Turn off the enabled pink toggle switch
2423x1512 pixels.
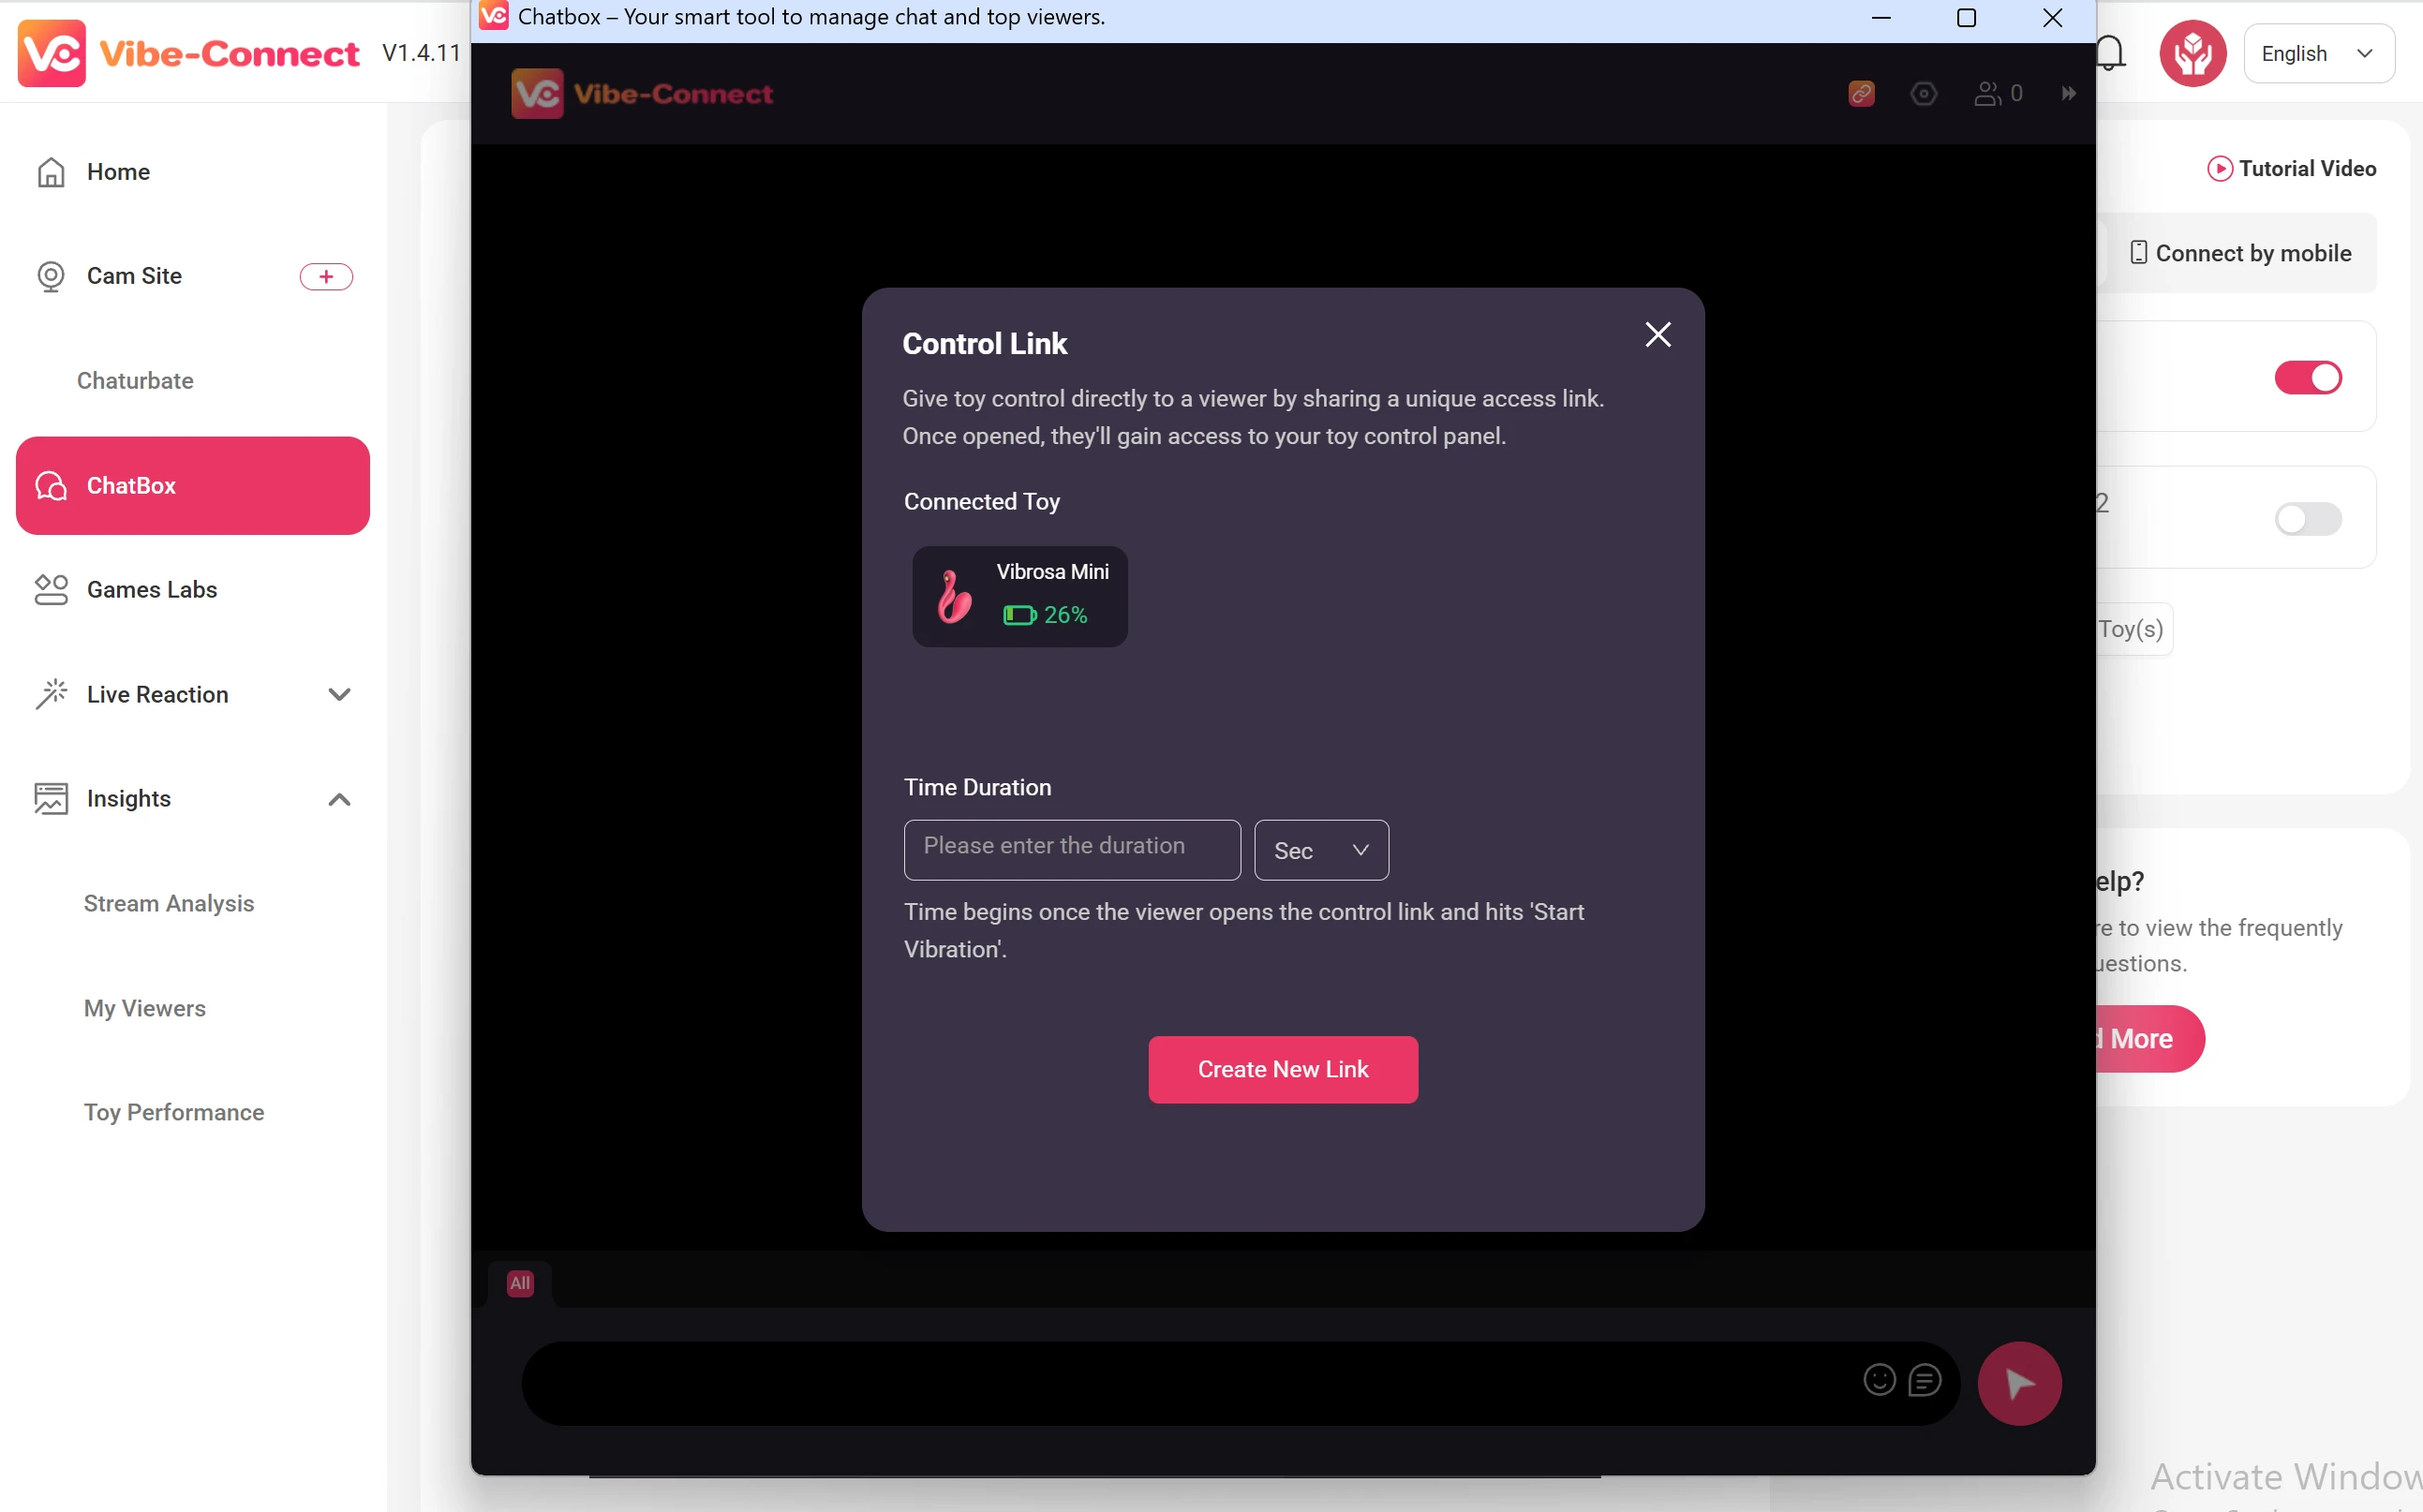click(2307, 378)
